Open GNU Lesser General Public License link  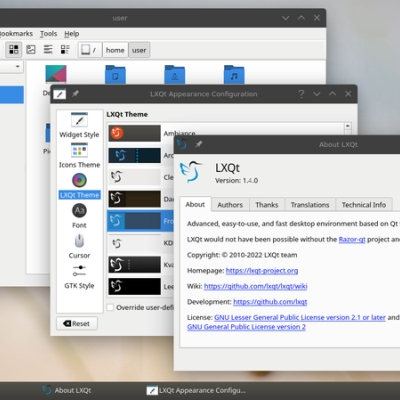tap(300, 318)
